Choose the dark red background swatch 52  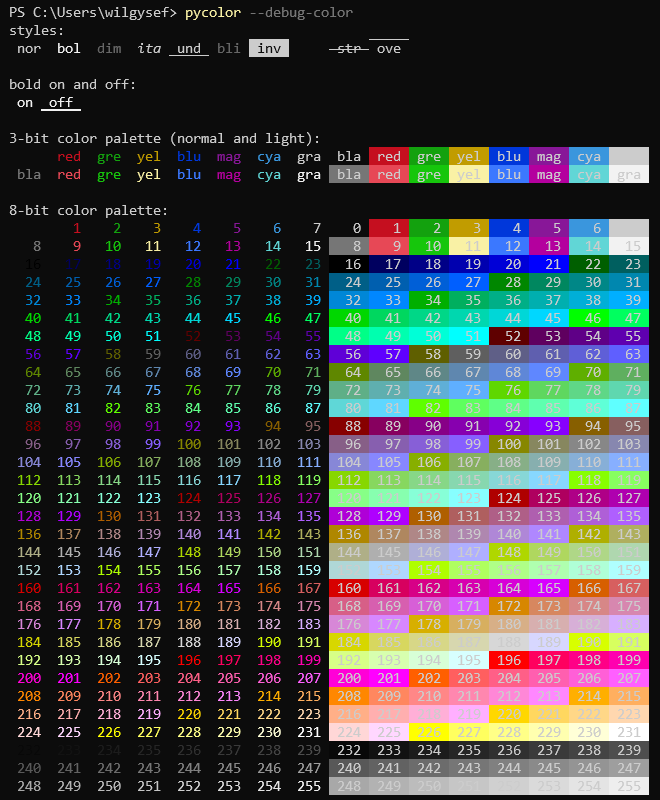[509, 336]
